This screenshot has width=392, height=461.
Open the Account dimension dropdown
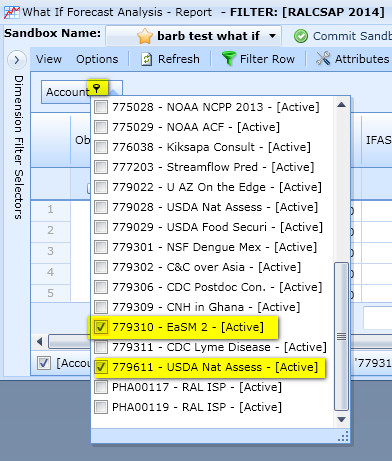[82, 92]
